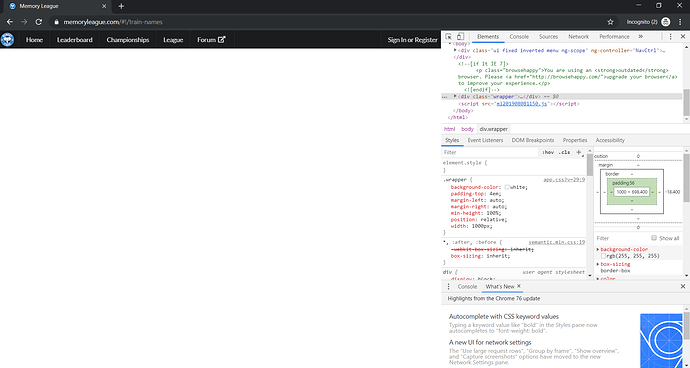The width and height of the screenshot is (690, 368).
Task: Go to Home in site navigation
Action: 34,40
